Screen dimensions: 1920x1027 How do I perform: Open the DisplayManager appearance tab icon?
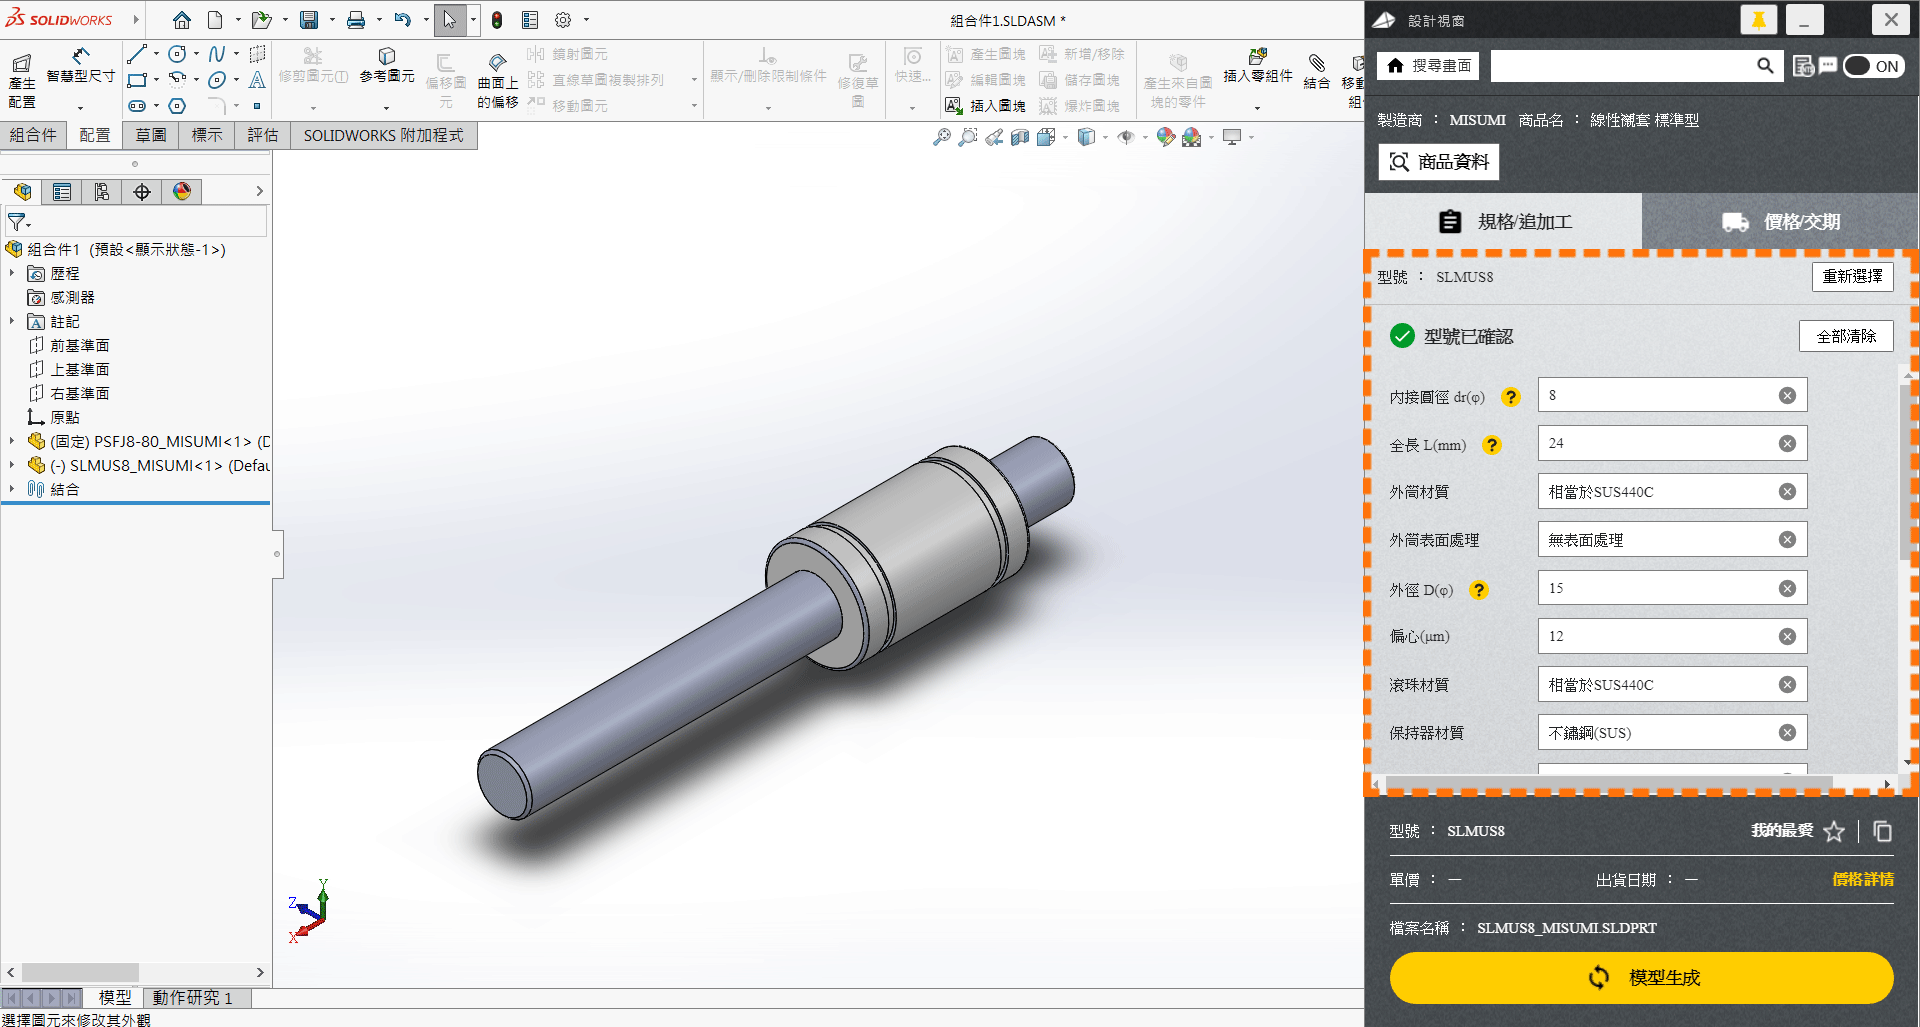pyautogui.click(x=182, y=192)
